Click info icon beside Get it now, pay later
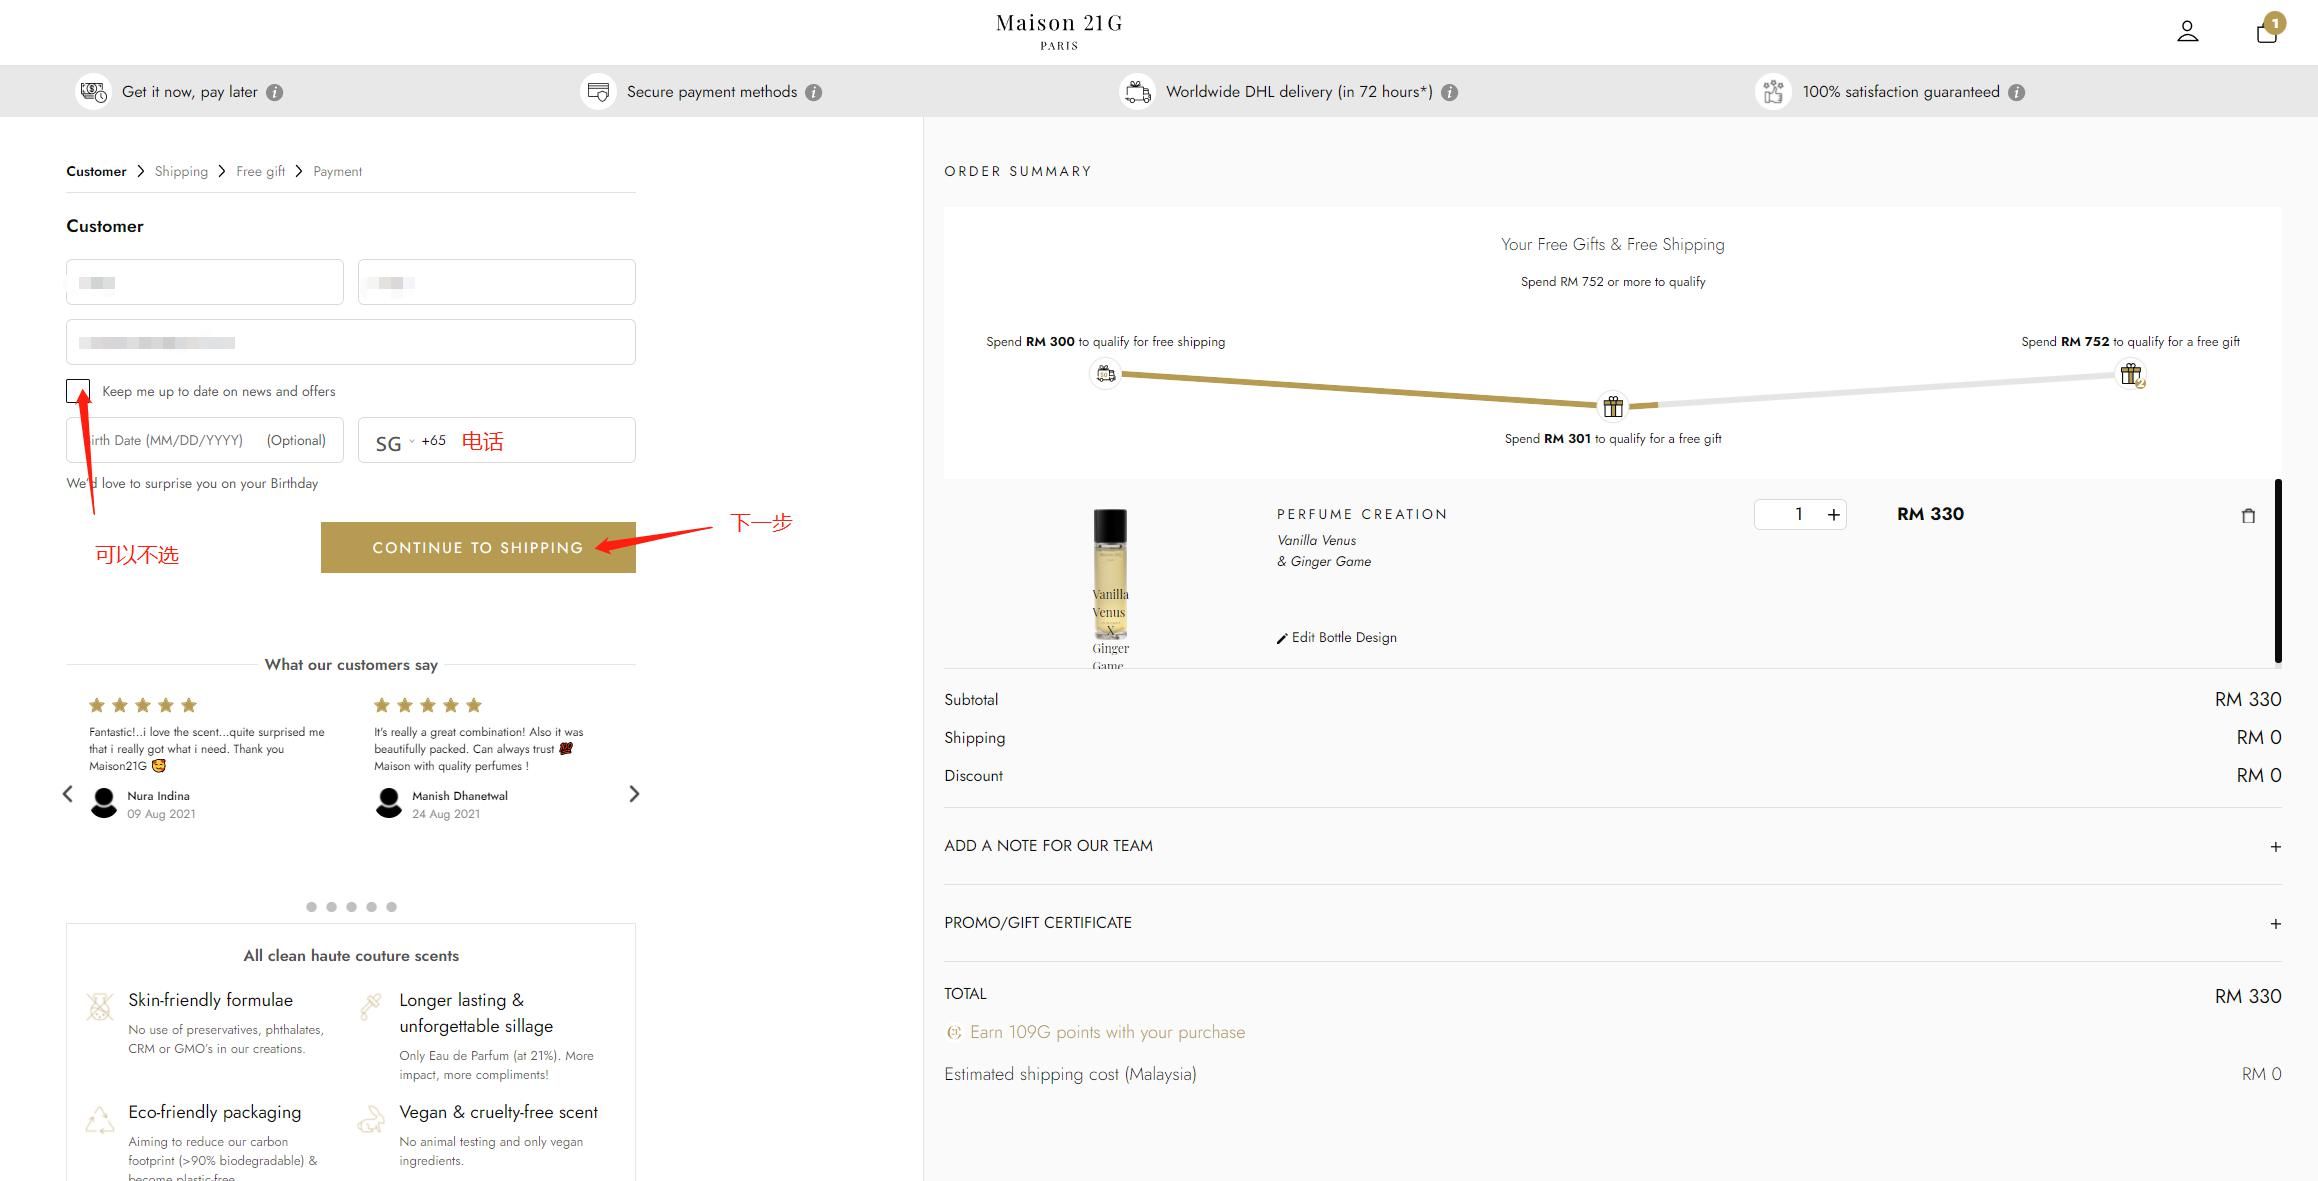 pos(275,92)
